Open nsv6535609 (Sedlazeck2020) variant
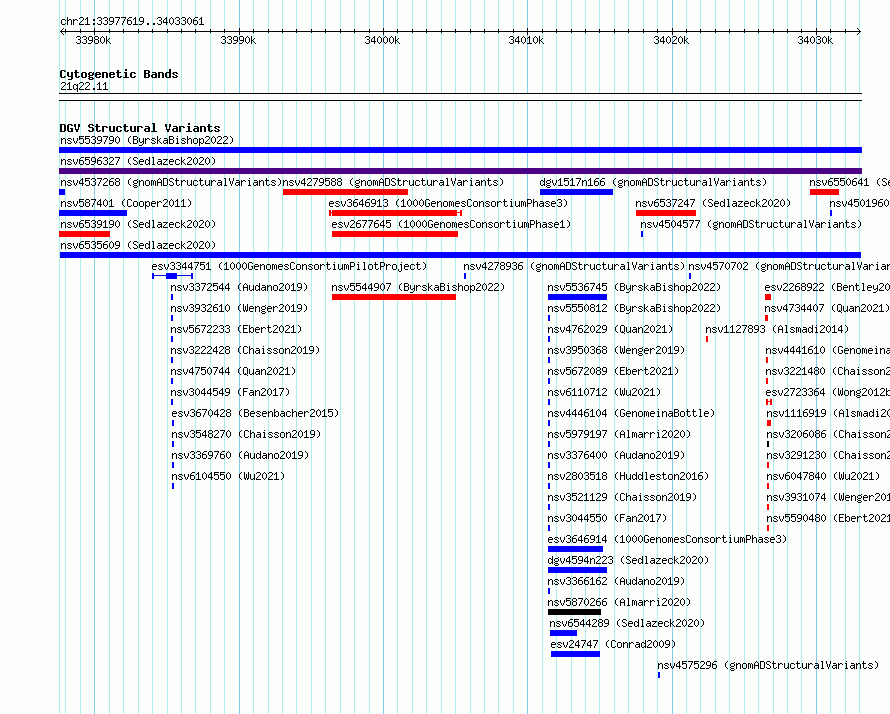Image resolution: width=890 pixels, height=714 pixels. coord(138,245)
